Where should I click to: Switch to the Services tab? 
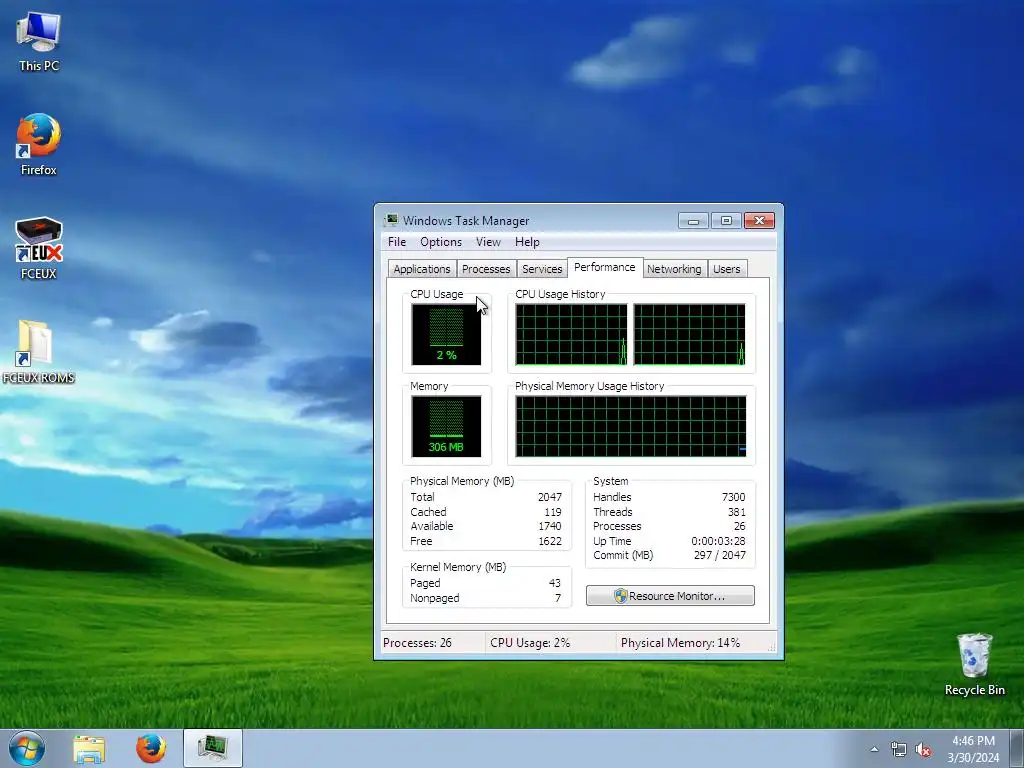(542, 269)
